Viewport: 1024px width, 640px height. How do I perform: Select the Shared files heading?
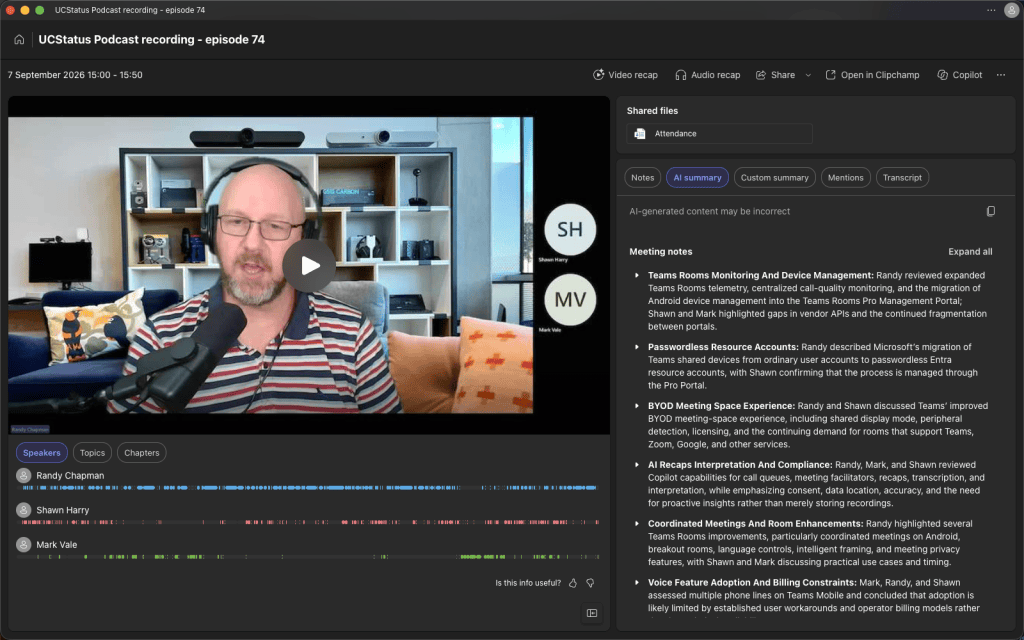652,111
